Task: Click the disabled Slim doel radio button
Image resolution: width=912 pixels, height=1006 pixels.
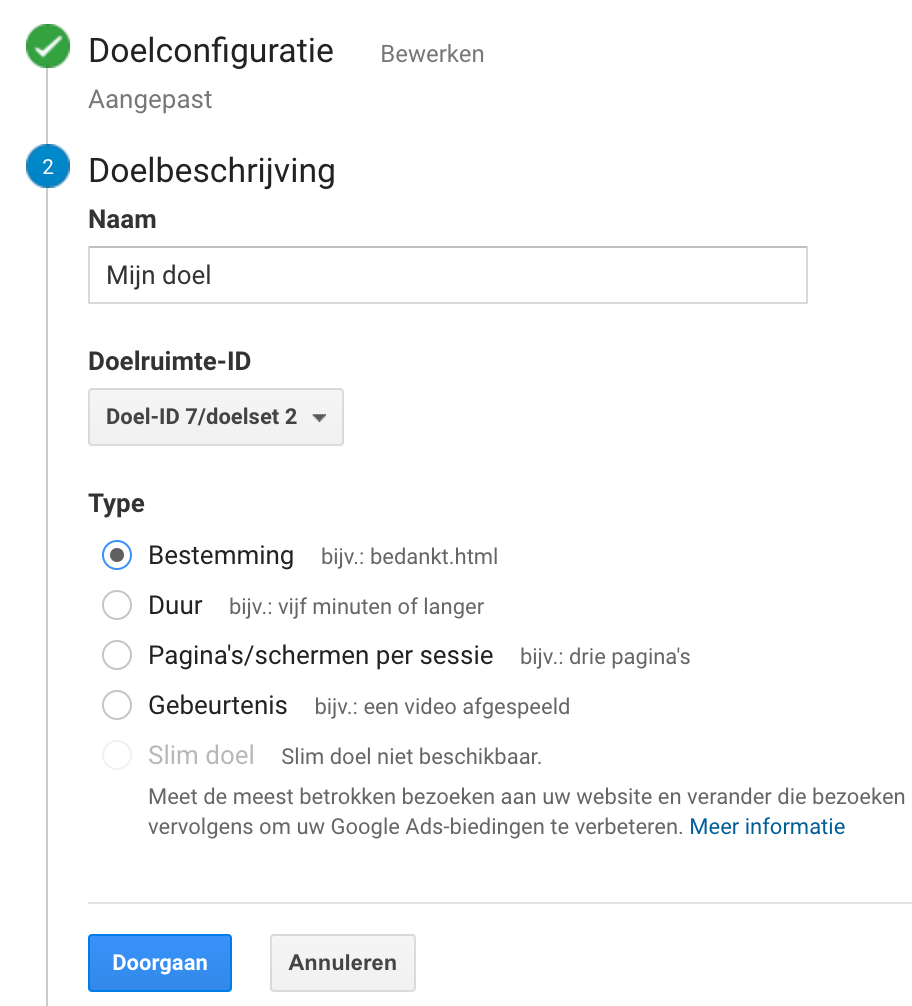Action: tap(117, 756)
